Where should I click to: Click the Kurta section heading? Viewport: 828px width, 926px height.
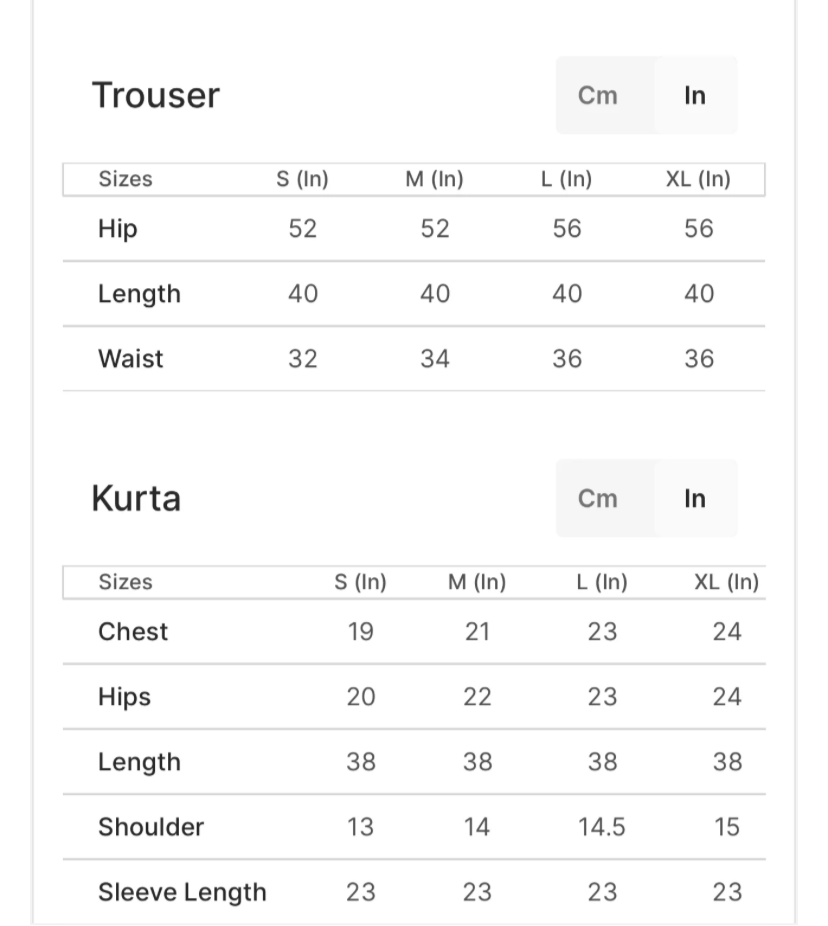coord(136,498)
